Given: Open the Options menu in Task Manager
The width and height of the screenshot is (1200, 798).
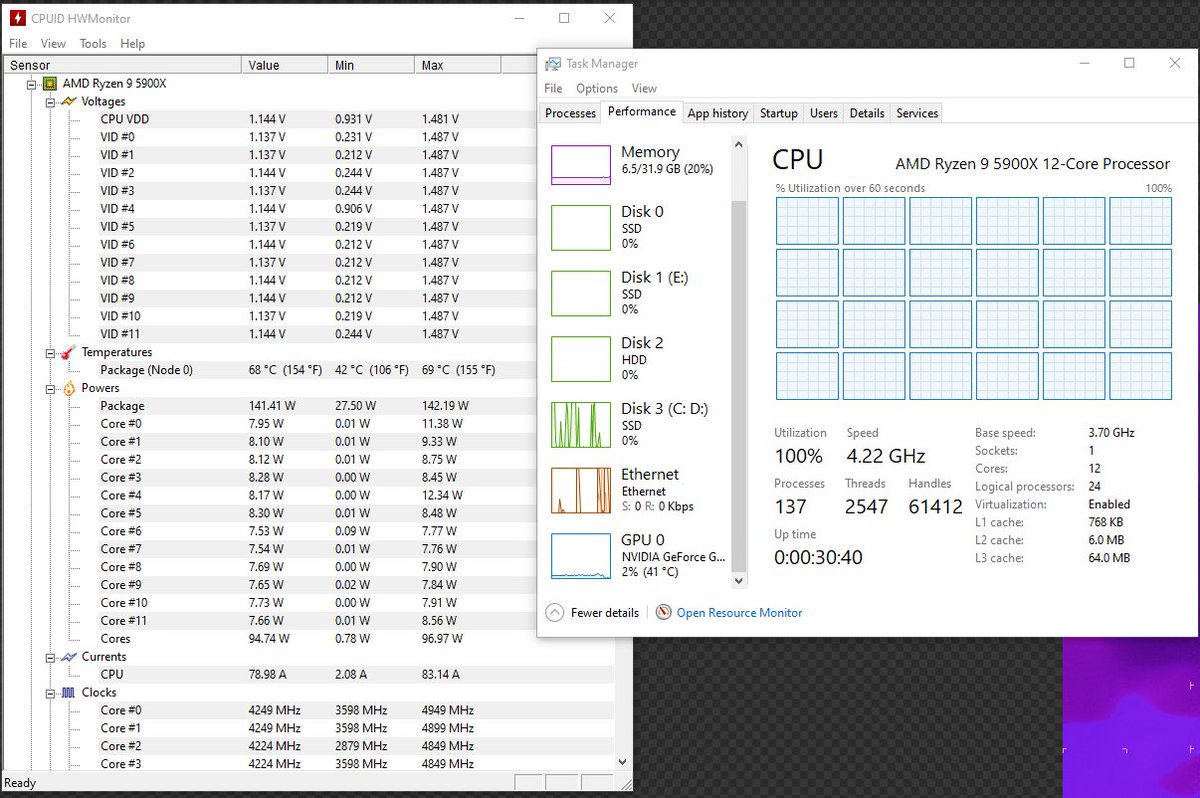Looking at the screenshot, I should (x=596, y=88).
